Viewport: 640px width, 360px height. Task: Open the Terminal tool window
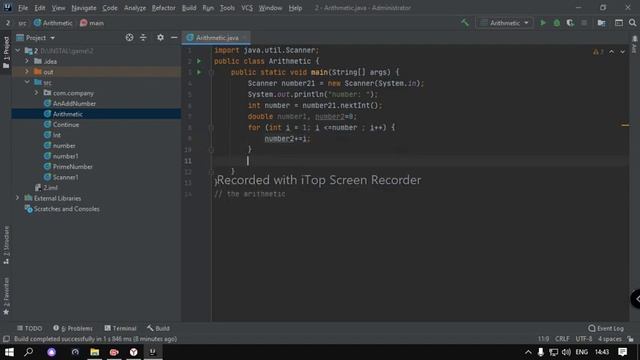point(120,328)
